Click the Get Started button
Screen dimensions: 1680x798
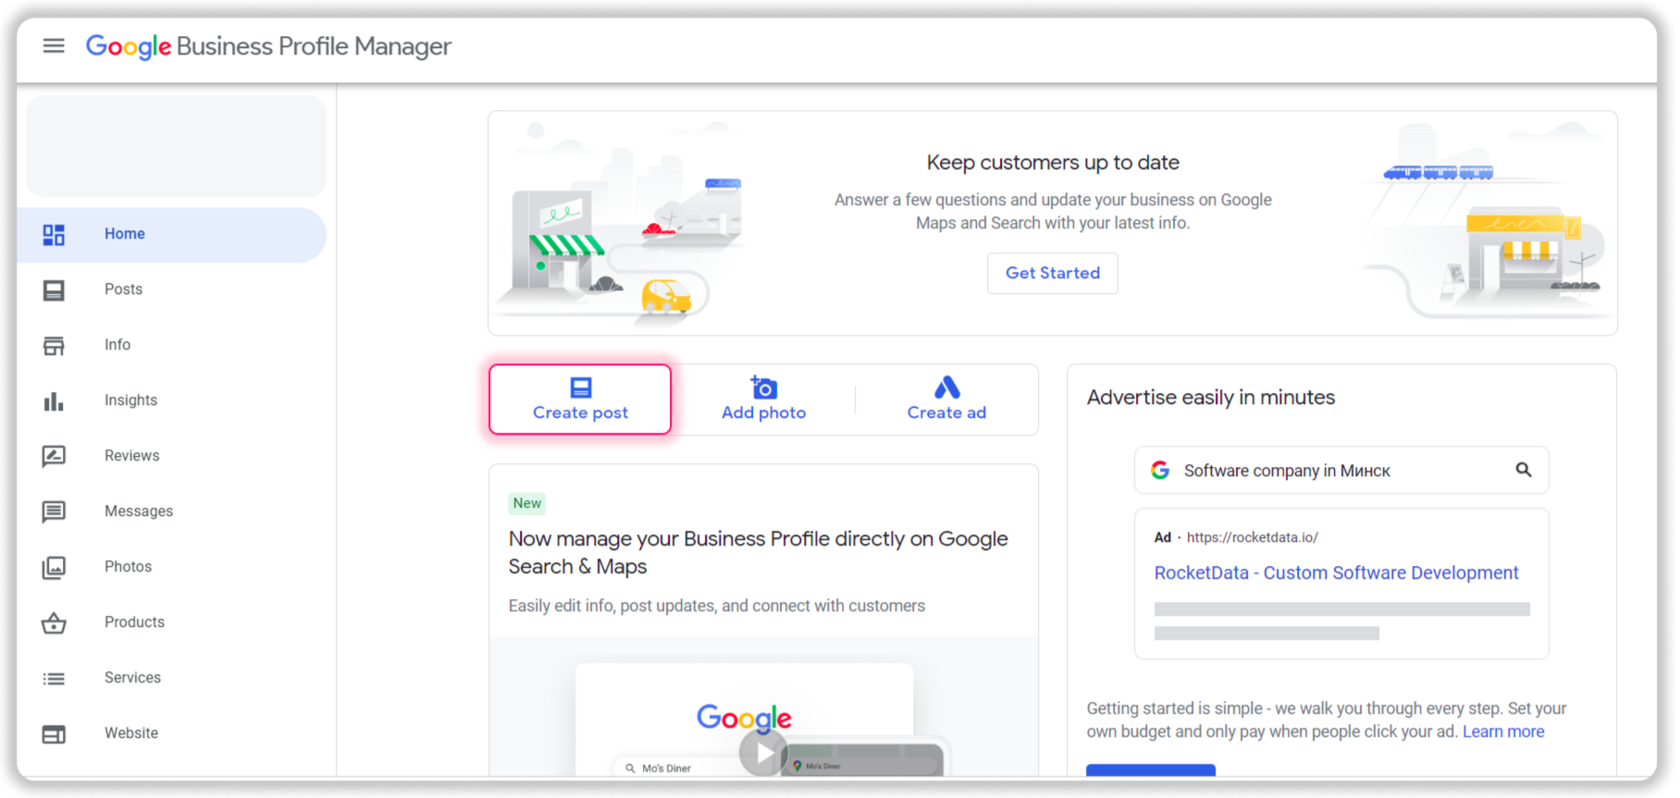pos(1053,273)
